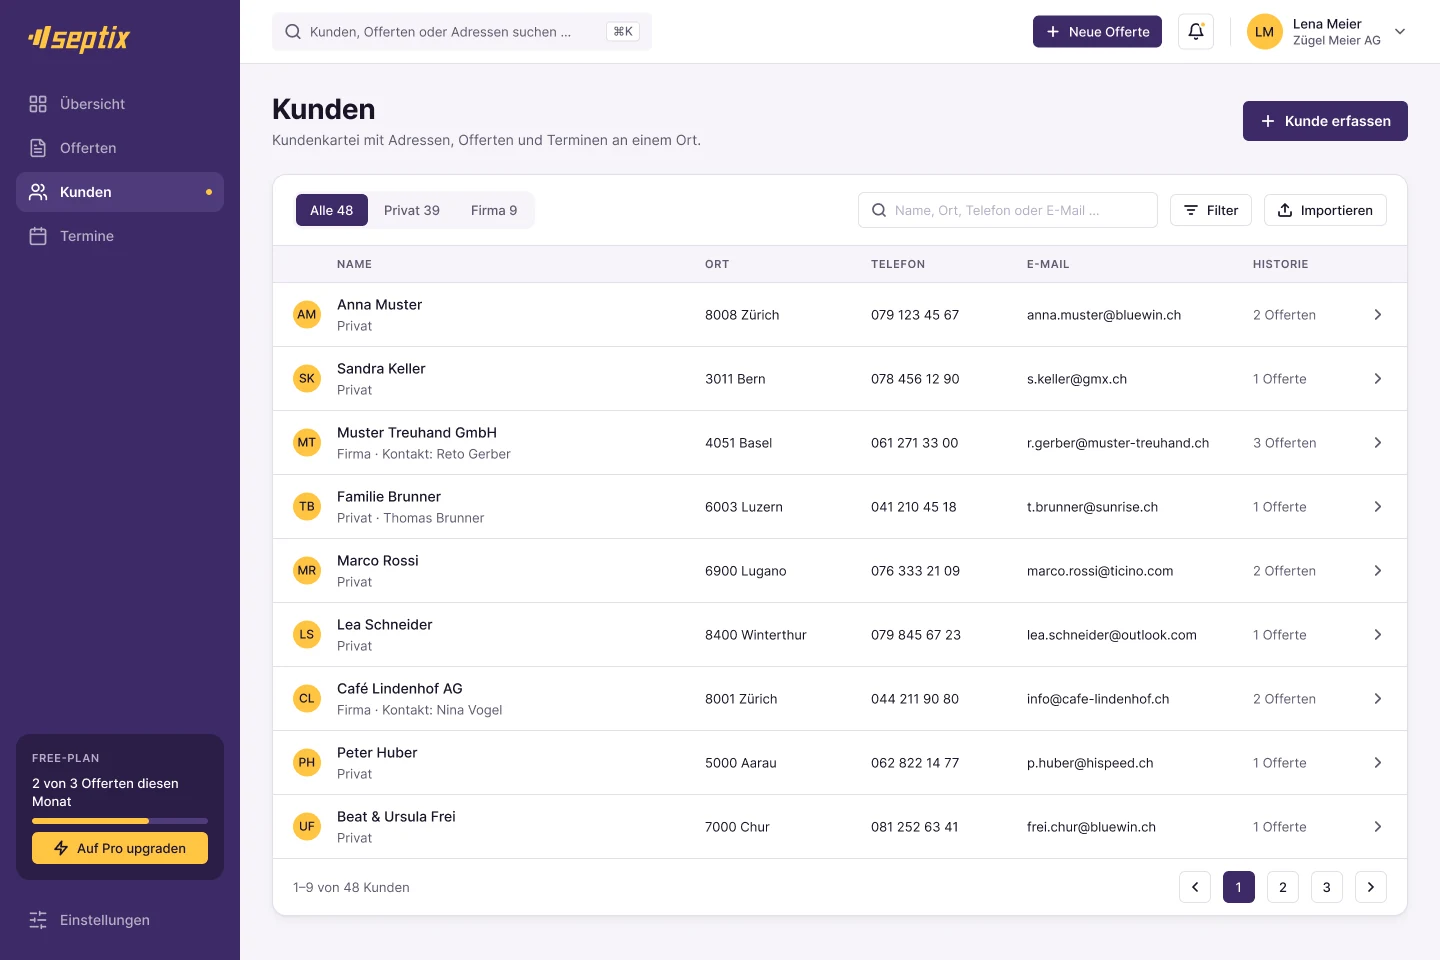Click the LM user avatar

pyautogui.click(x=1265, y=32)
